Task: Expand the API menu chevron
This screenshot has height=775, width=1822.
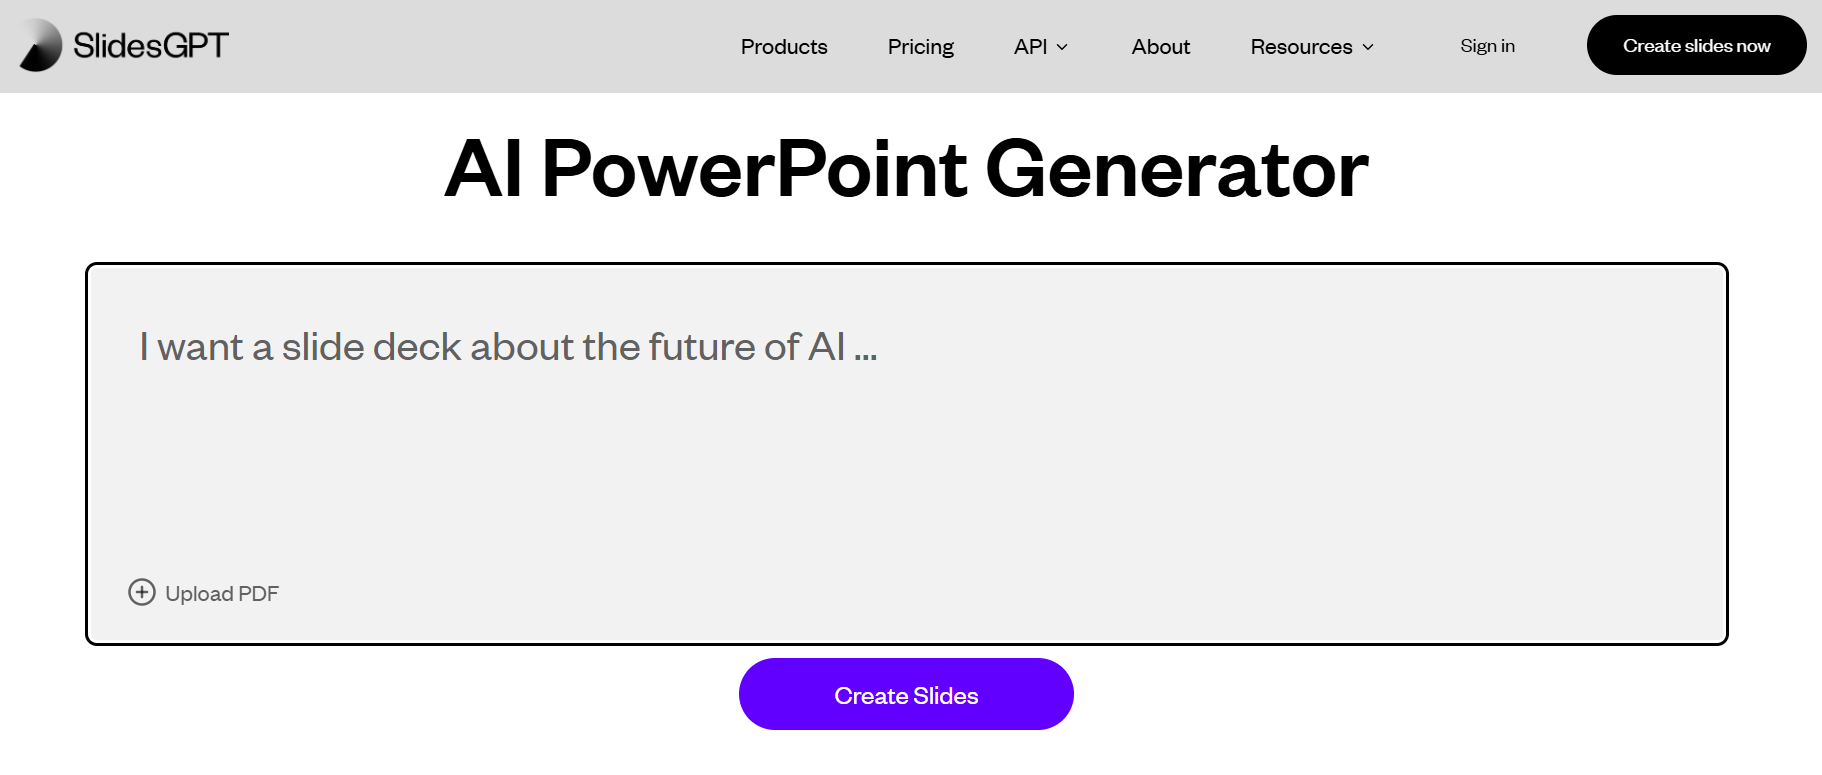Action: click(x=1062, y=47)
